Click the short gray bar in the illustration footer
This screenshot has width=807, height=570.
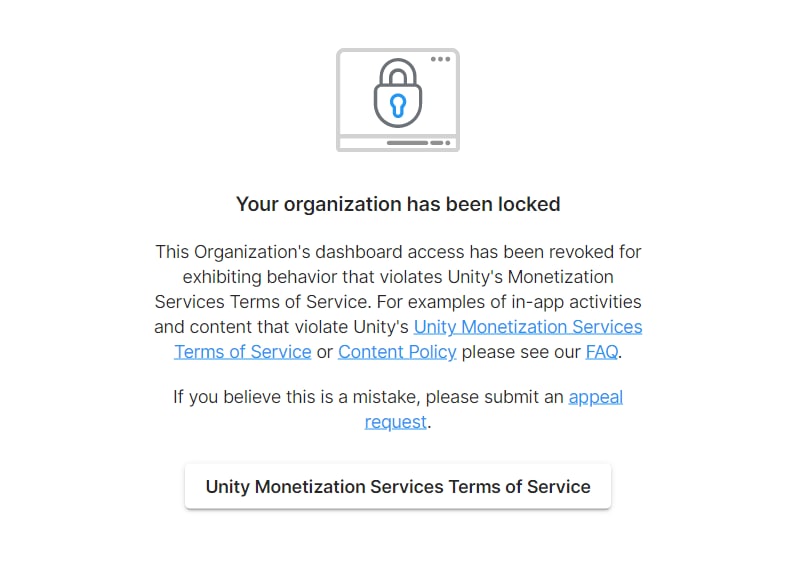pyautogui.click(x=437, y=143)
